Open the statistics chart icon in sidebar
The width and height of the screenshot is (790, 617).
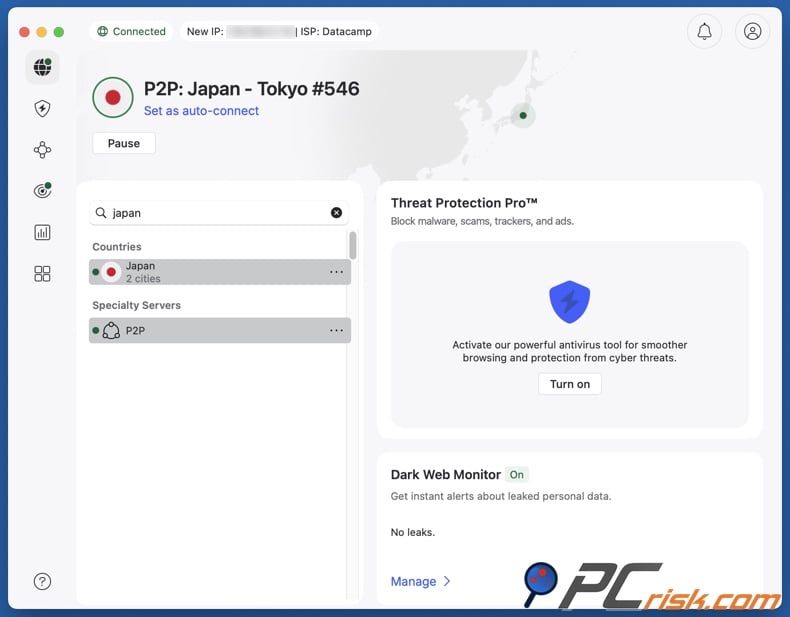pyautogui.click(x=42, y=232)
